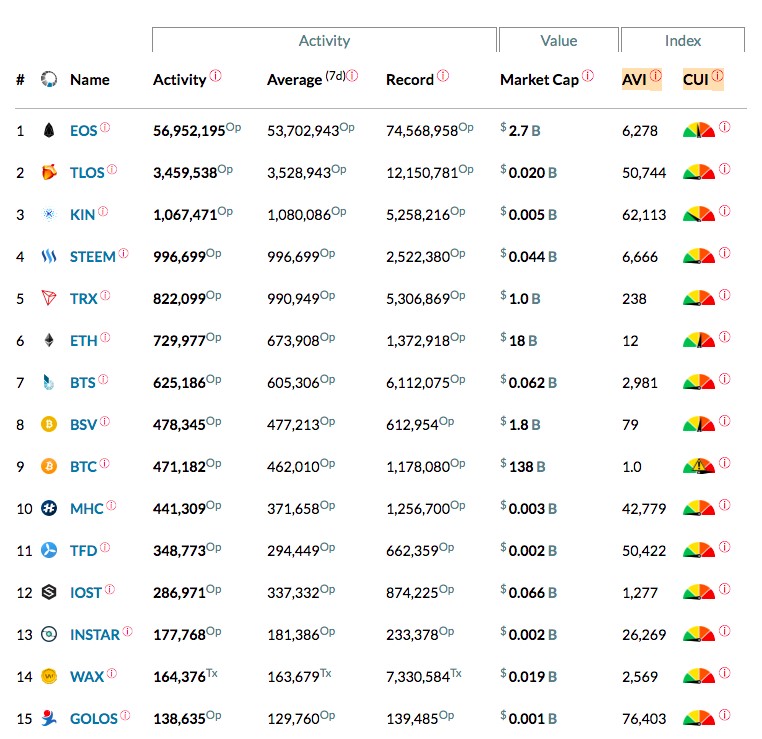Click BTC market cap $138 B
762x739 pixels.
pyautogui.click(x=523, y=467)
